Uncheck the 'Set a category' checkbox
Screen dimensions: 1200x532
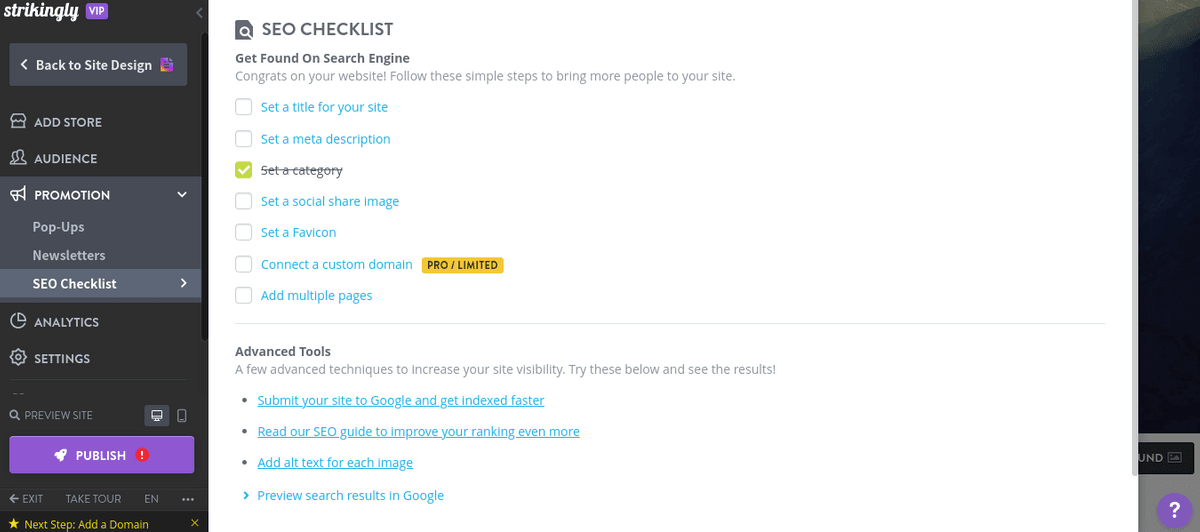pos(244,170)
